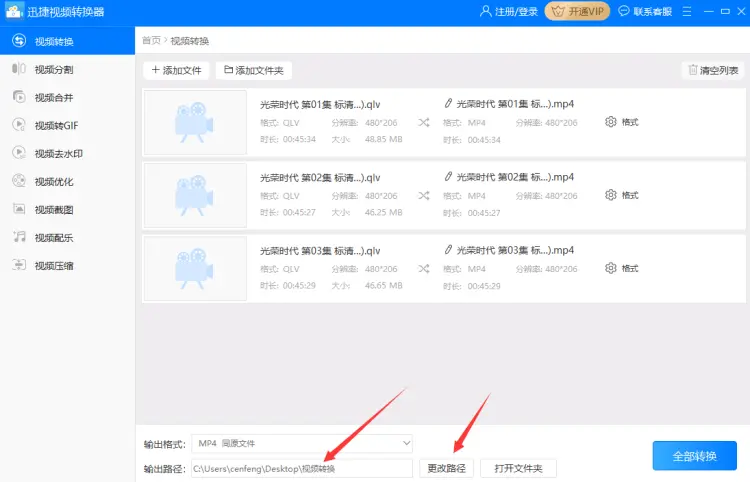Viewport: 750px width, 482px height.
Task: Open the 视频去水印 sidebar section
Action: click(x=67, y=153)
